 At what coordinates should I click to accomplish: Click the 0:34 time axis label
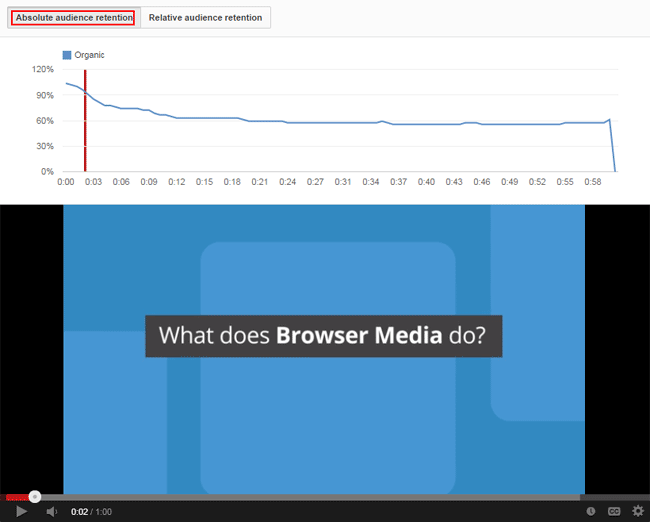tap(371, 182)
